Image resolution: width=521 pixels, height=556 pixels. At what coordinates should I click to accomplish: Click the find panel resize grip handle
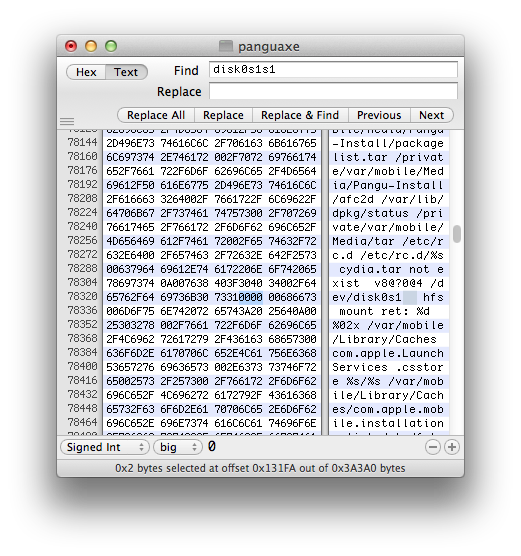point(67,122)
